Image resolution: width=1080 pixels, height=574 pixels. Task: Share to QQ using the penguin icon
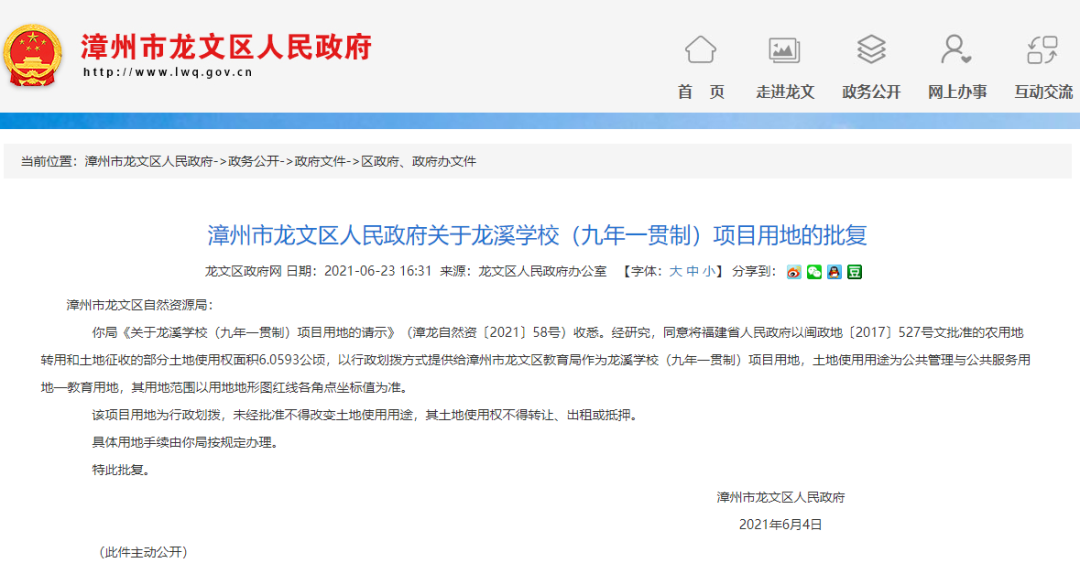tap(834, 271)
